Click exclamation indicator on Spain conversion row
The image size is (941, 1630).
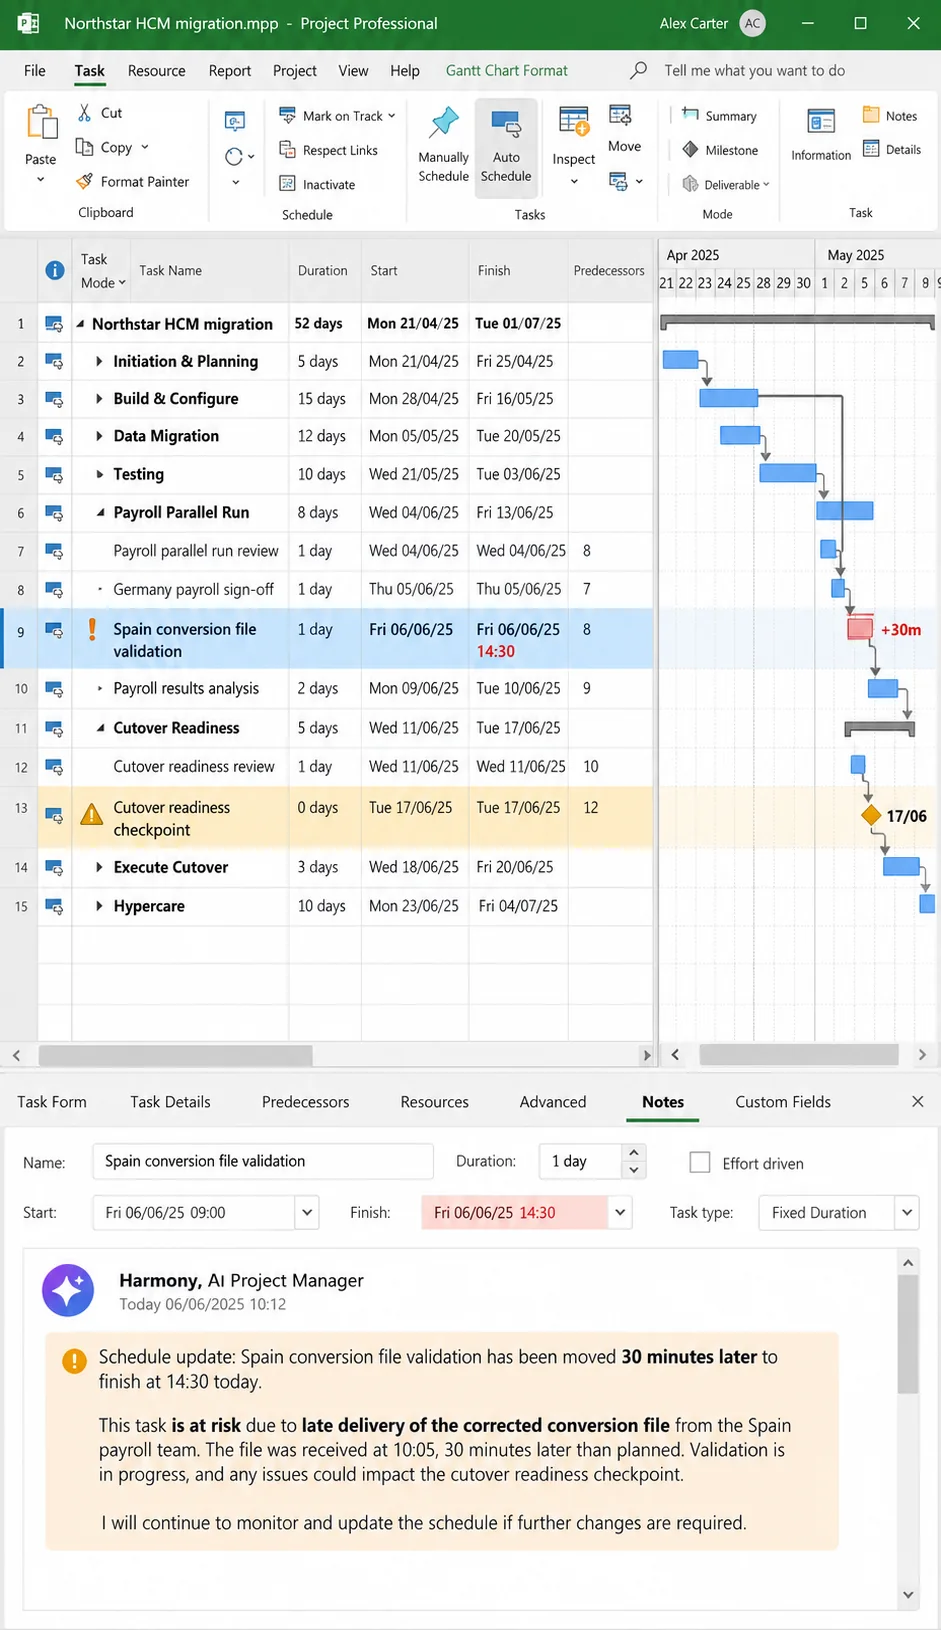coord(92,629)
